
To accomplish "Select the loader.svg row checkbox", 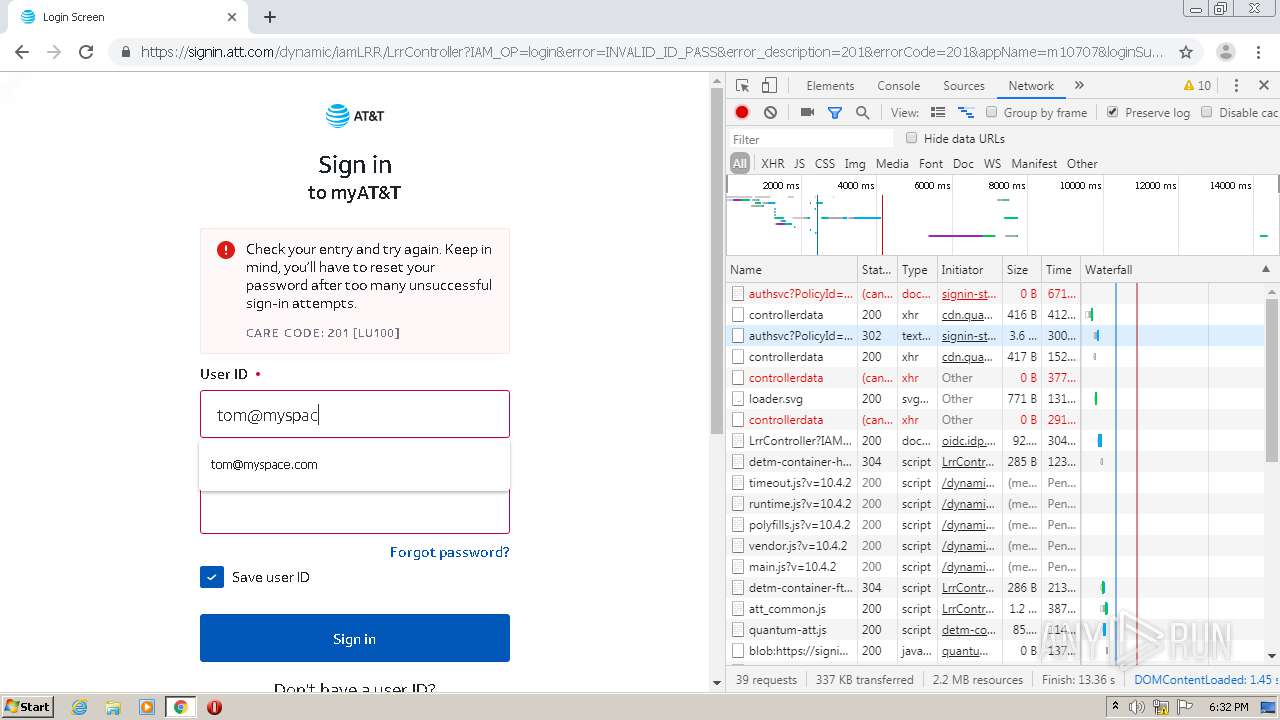I will point(738,399).
